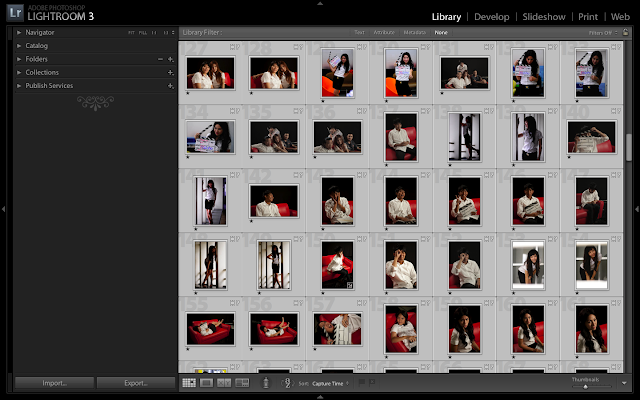This screenshot has width=640, height=400.
Task: Click the grid vertical scrollbar handle
Action: coord(629,147)
